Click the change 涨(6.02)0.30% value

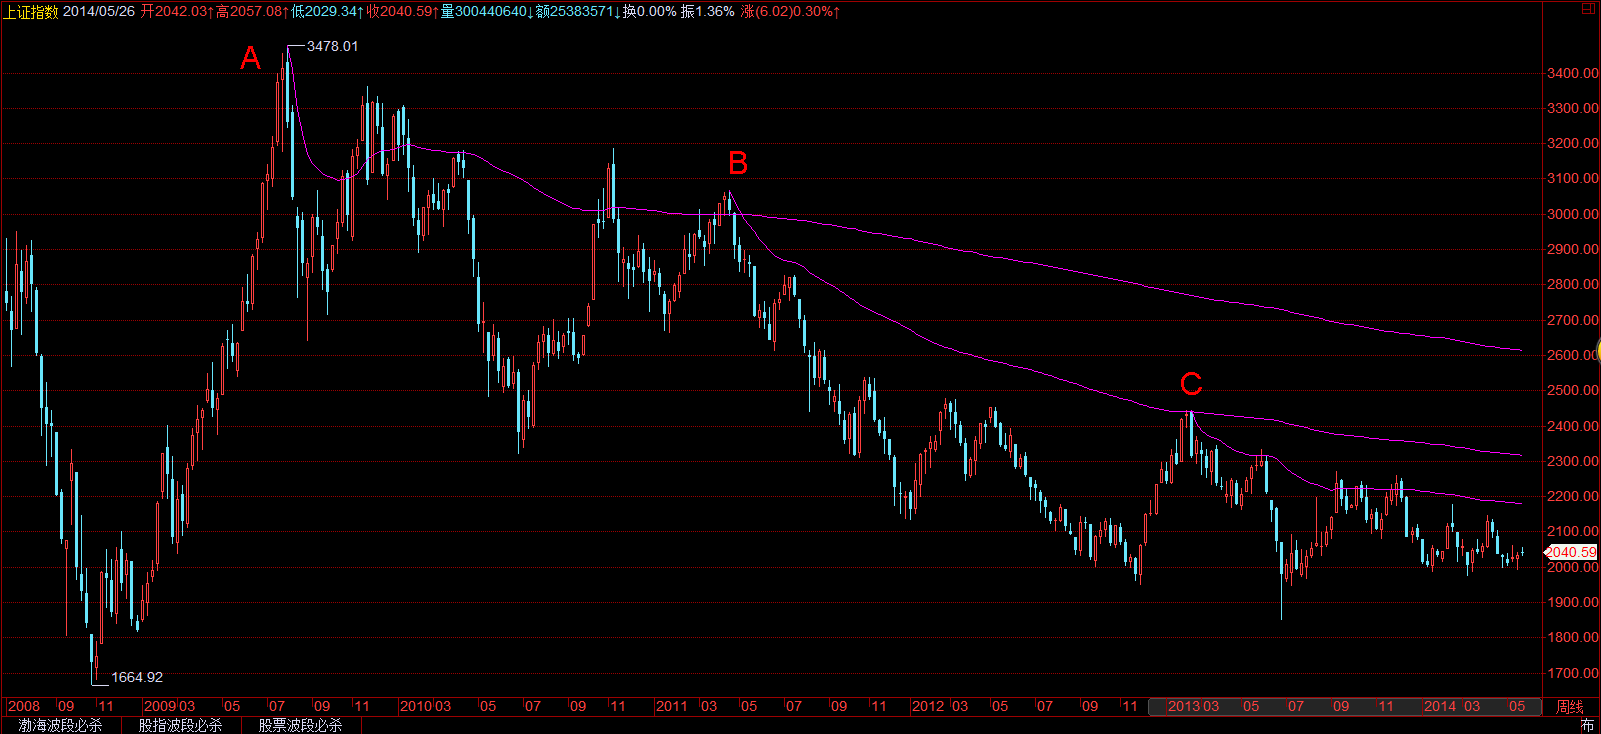790,11
